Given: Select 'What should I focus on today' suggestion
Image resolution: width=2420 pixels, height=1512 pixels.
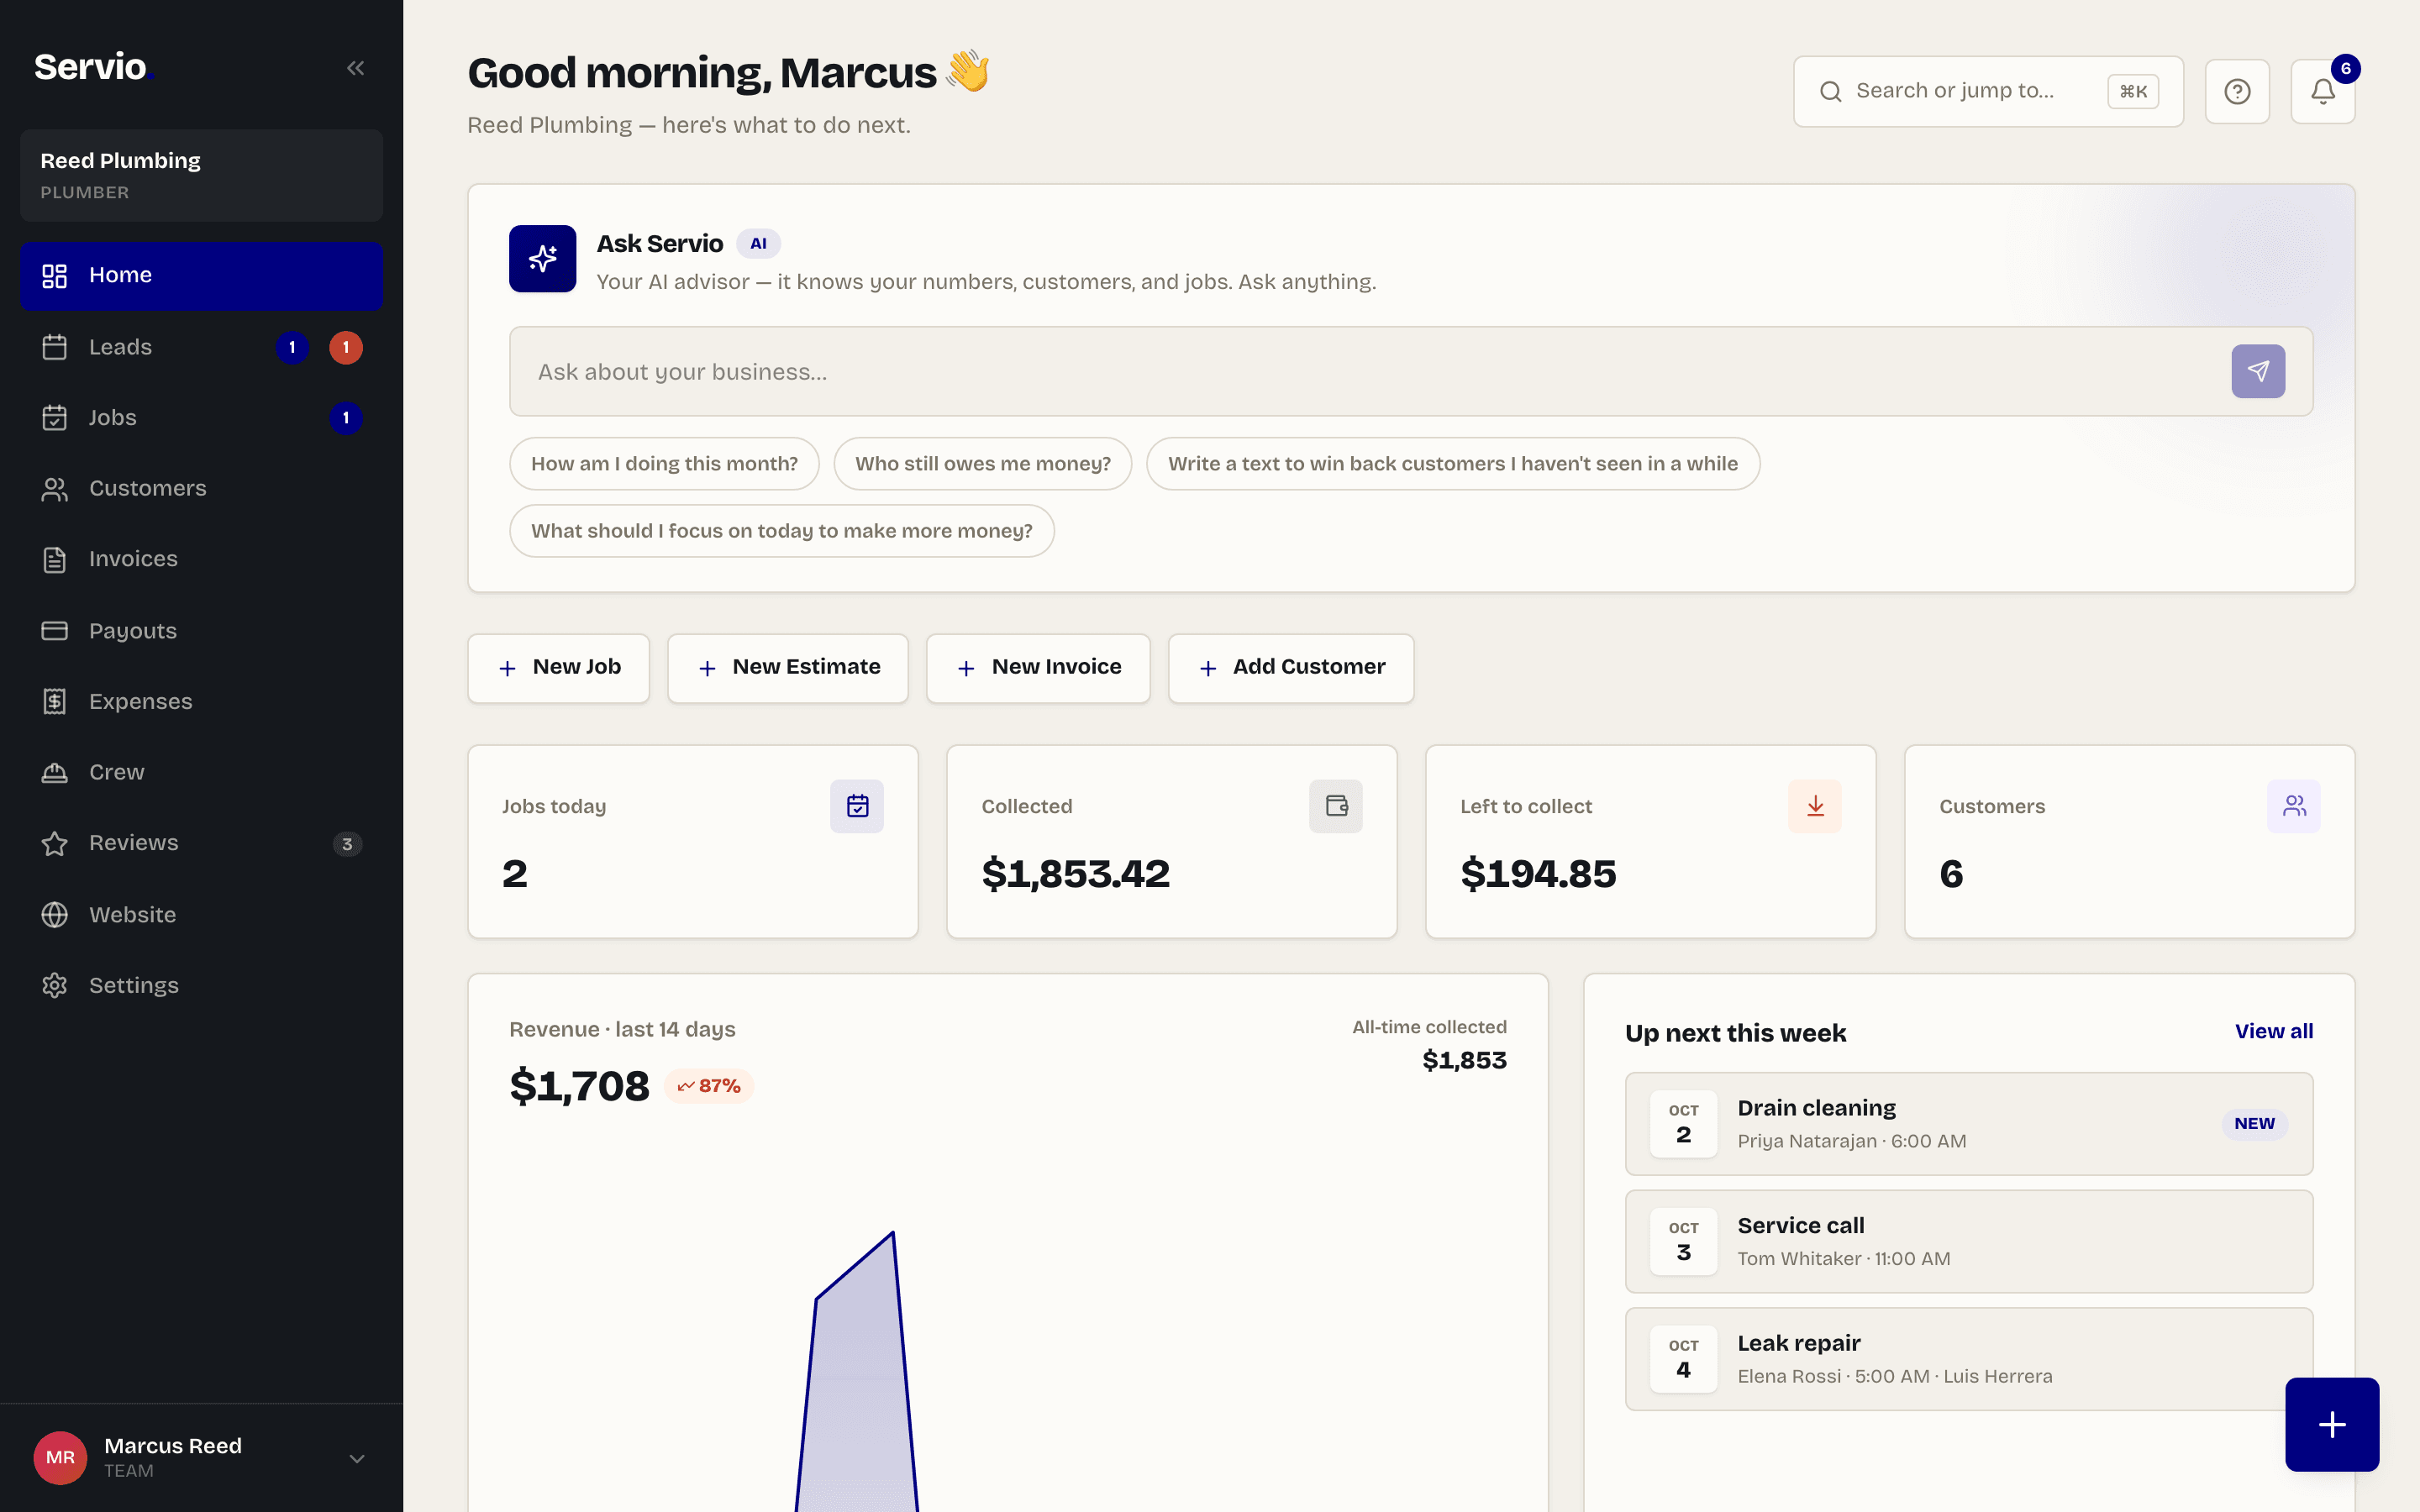Looking at the screenshot, I should [782, 531].
